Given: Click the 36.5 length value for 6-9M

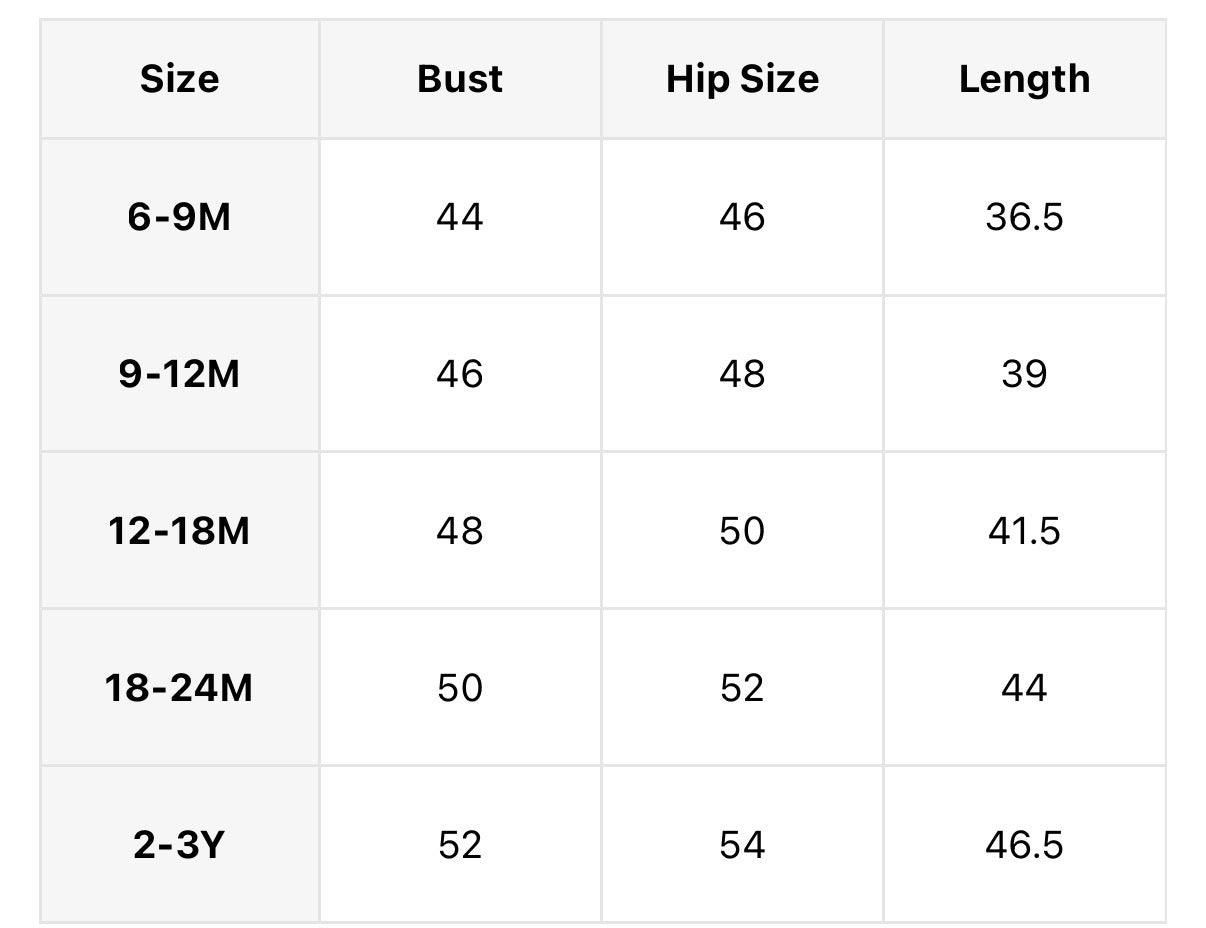Looking at the screenshot, I should [1024, 217].
